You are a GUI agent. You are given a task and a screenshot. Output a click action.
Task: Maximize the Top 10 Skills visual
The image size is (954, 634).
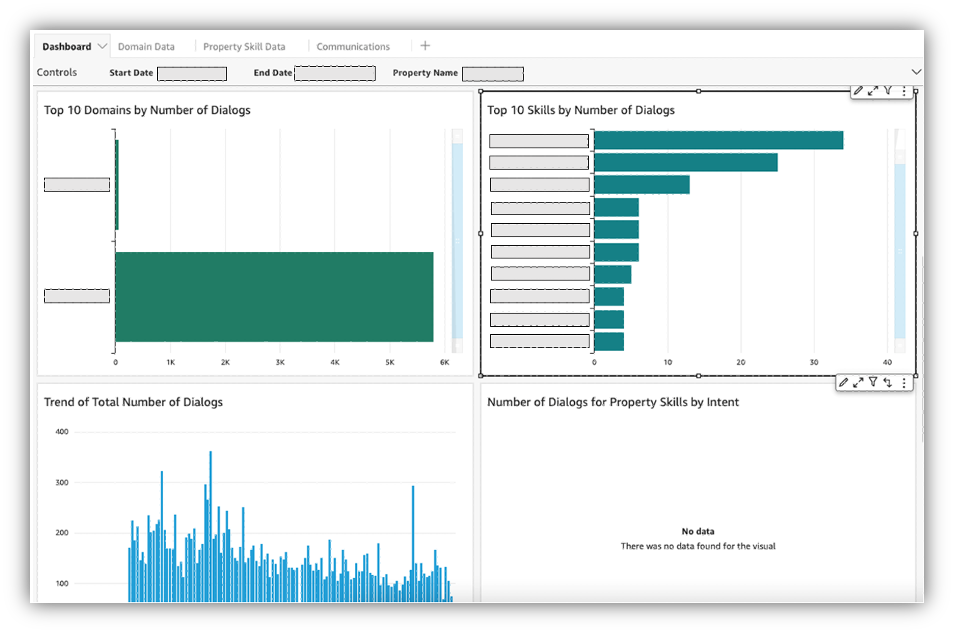coord(874,90)
